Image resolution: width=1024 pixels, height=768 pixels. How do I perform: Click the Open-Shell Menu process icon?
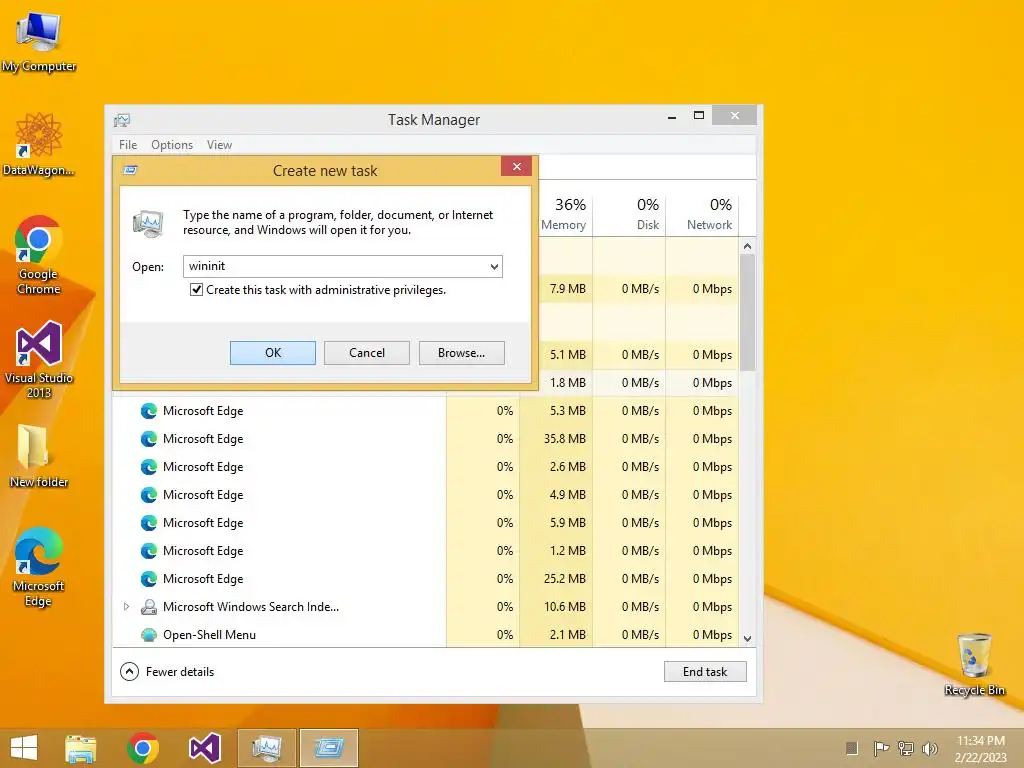[x=149, y=635]
